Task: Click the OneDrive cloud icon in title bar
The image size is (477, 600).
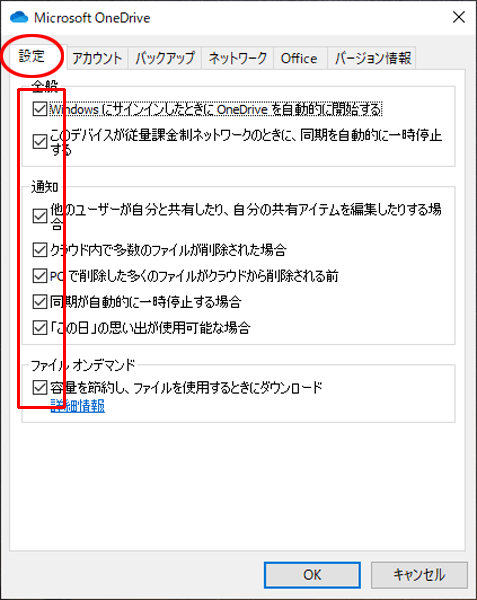Action: pos(19,18)
